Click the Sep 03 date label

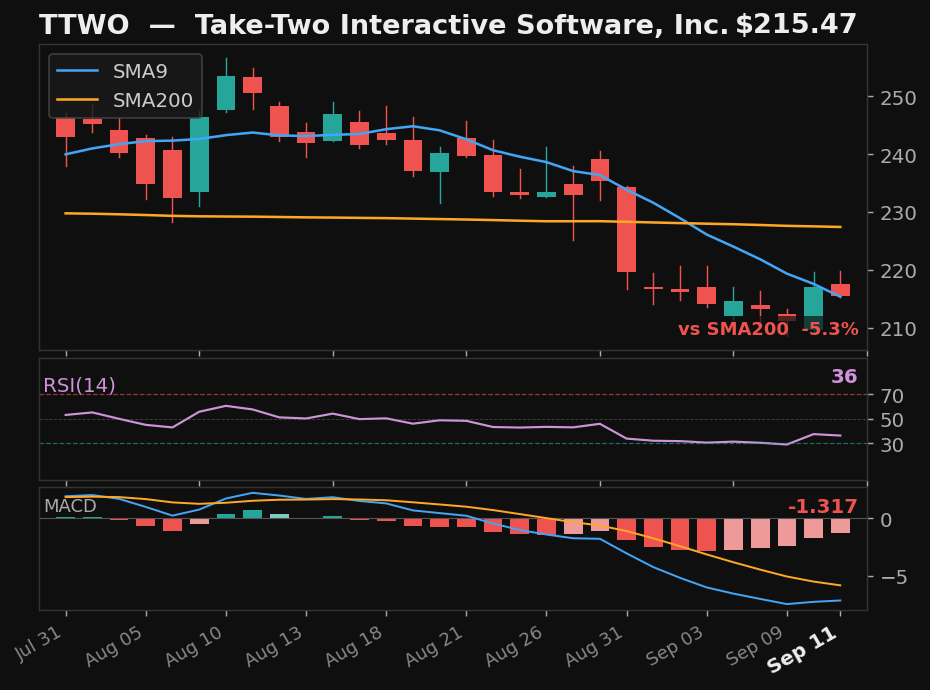coord(674,646)
